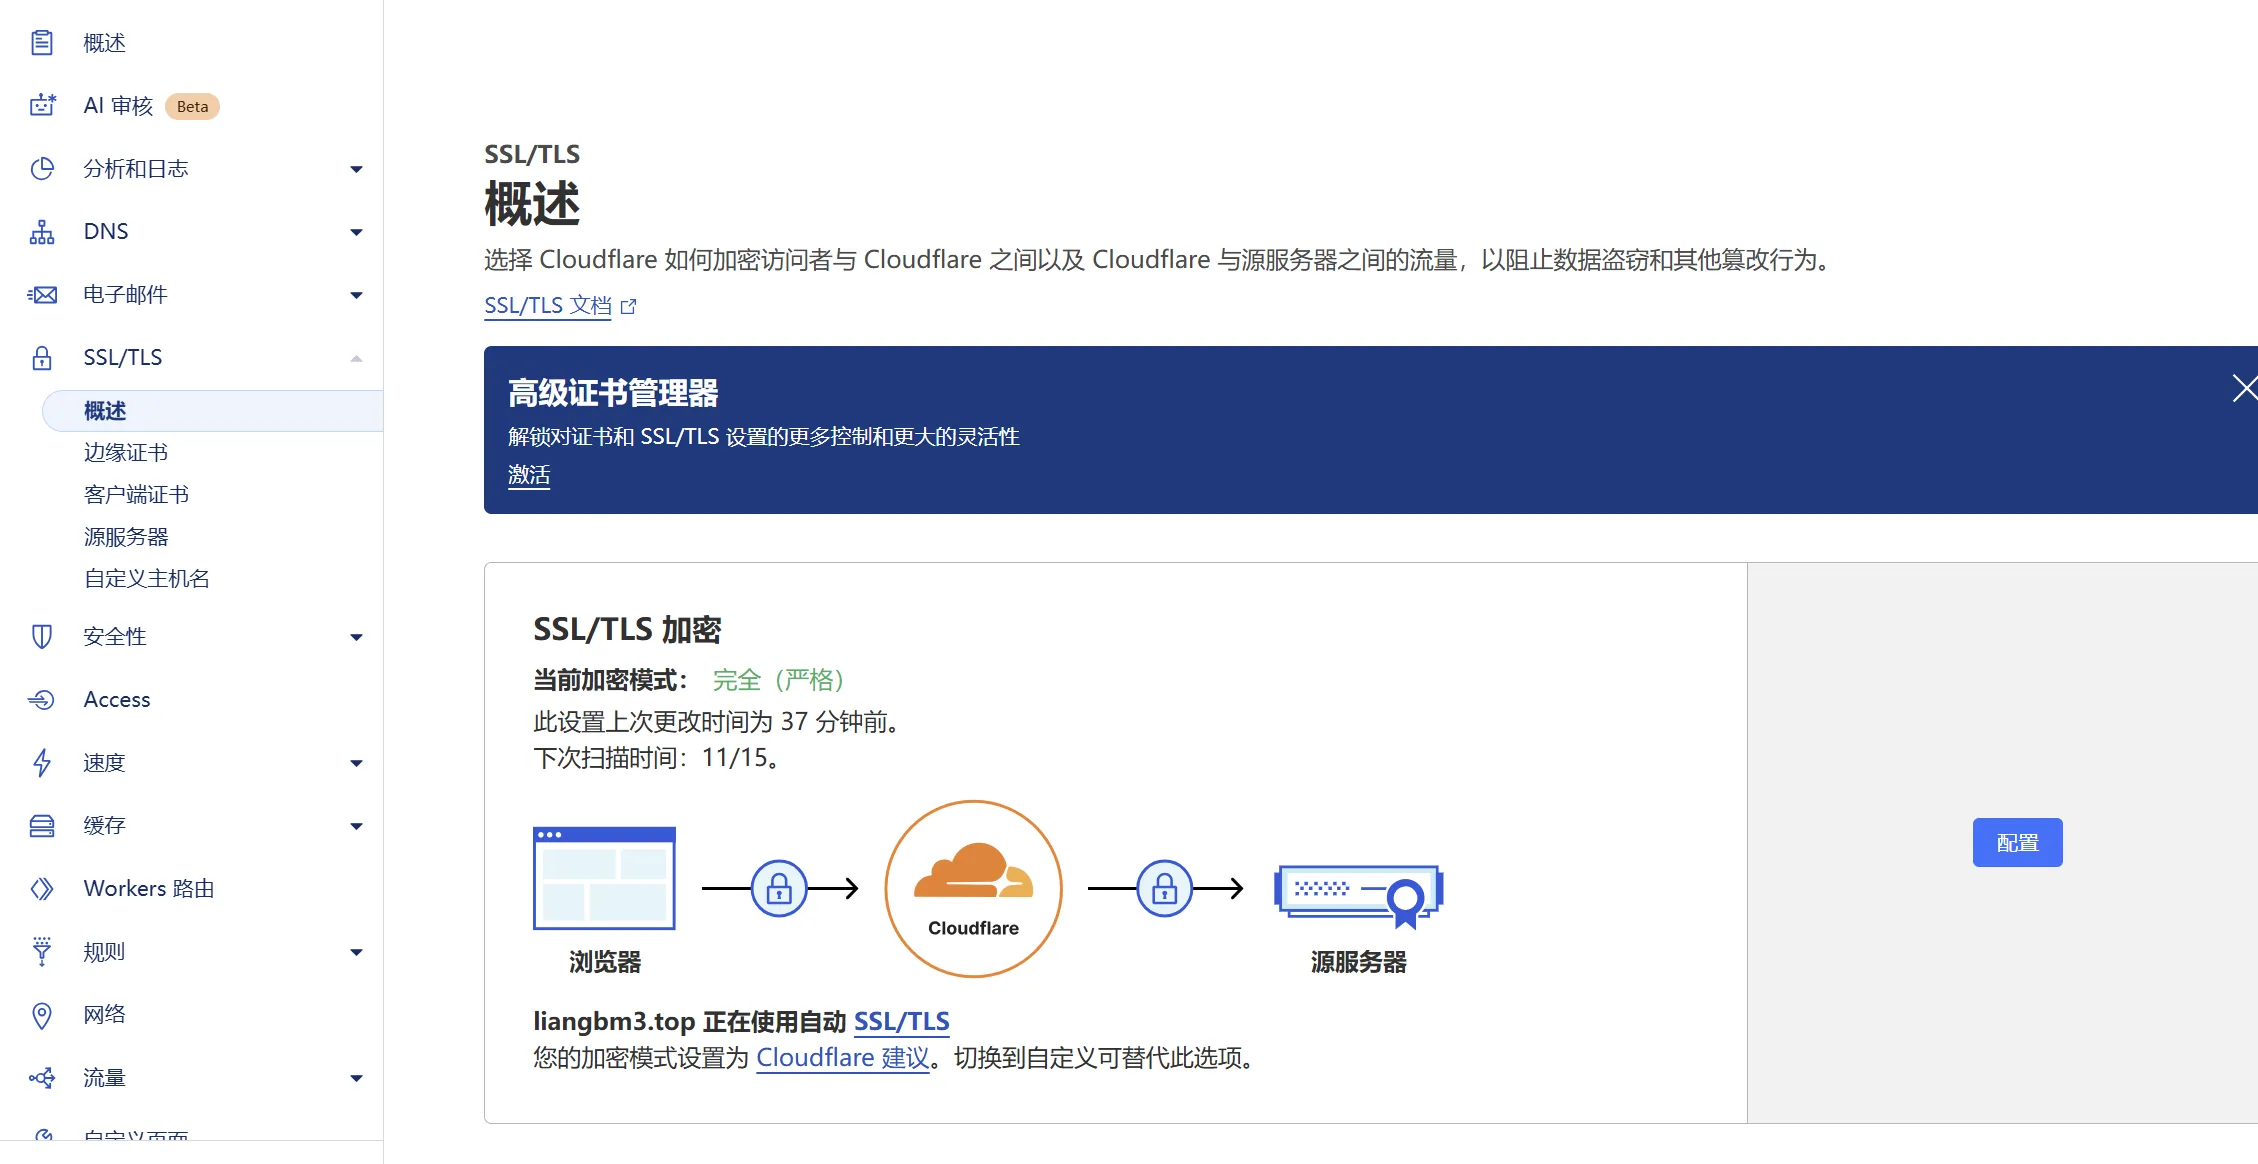
Task: Switch to 边缘证书 page
Action: click(126, 451)
